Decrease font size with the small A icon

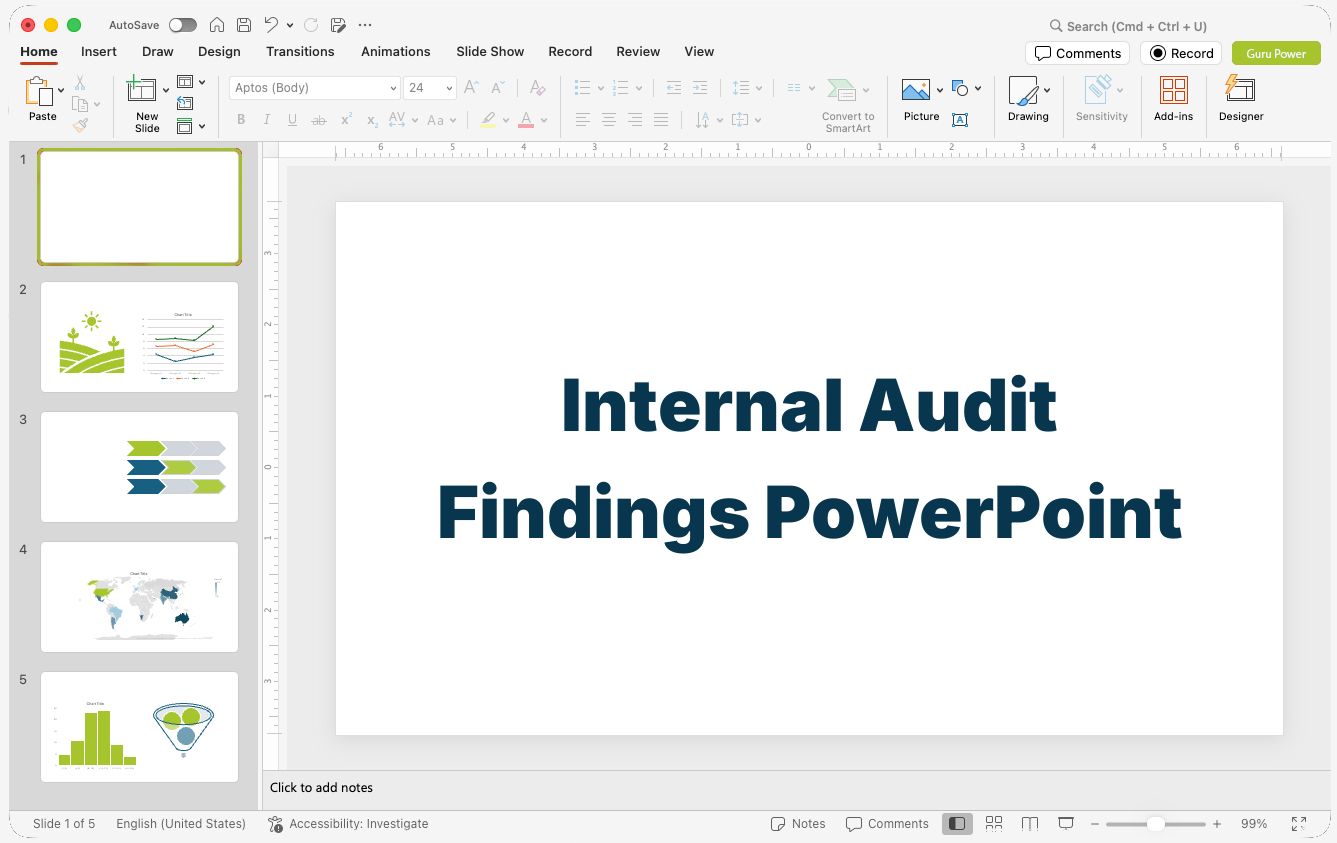[498, 88]
